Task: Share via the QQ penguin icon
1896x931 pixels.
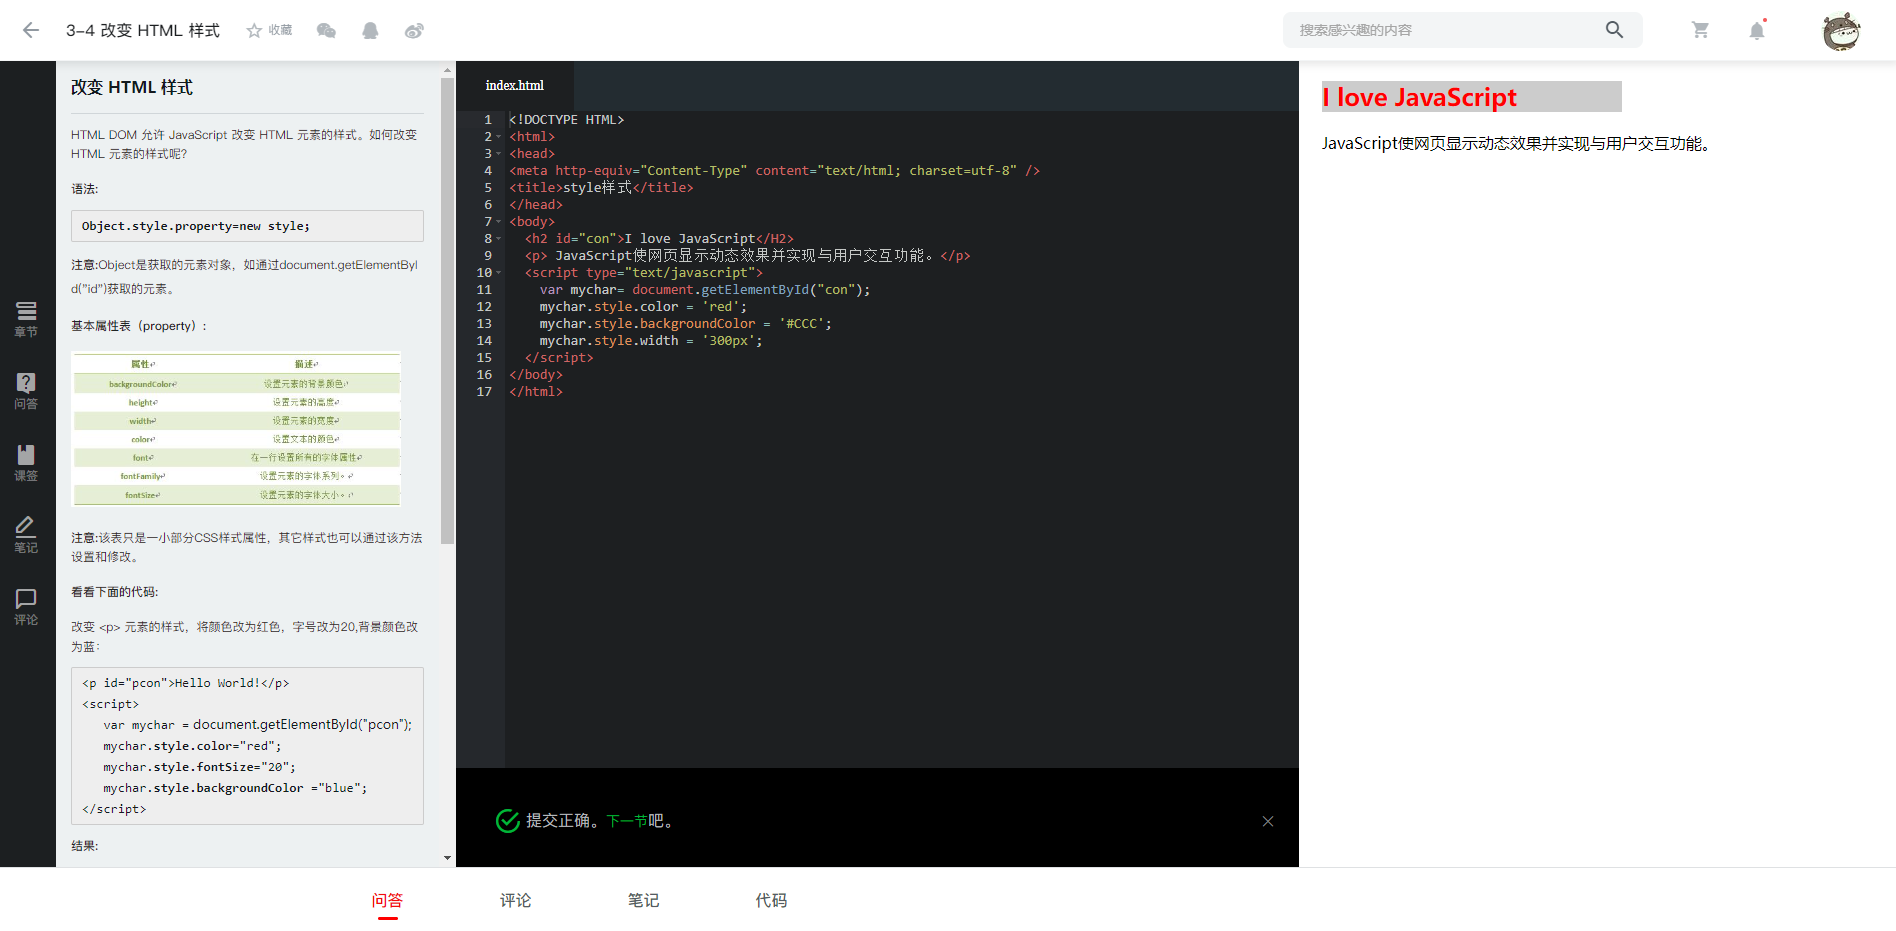Action: [370, 31]
